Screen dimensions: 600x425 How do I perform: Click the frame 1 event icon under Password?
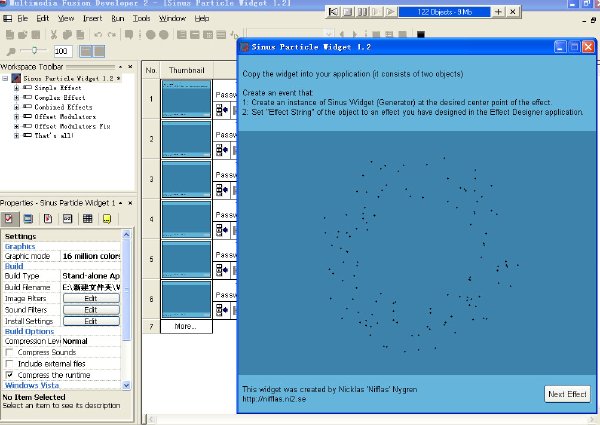(x=222, y=111)
